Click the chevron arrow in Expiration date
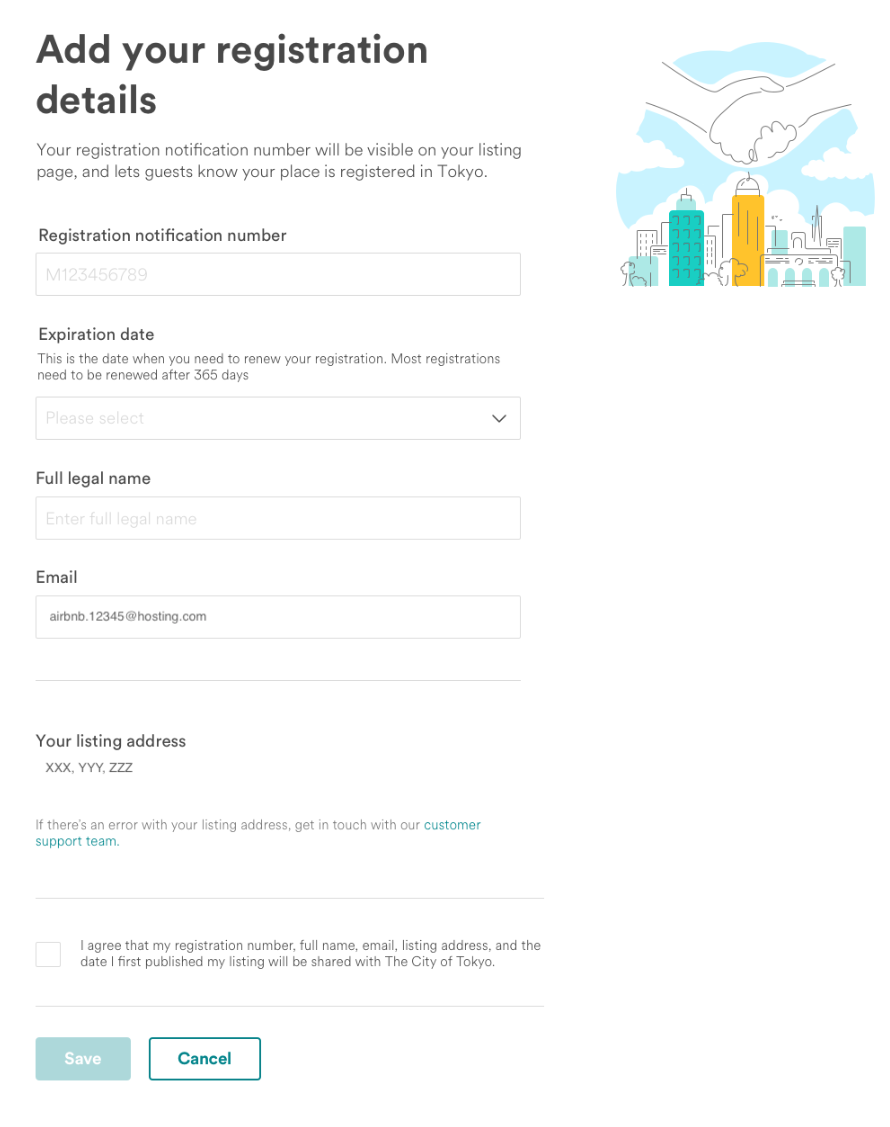 499,418
